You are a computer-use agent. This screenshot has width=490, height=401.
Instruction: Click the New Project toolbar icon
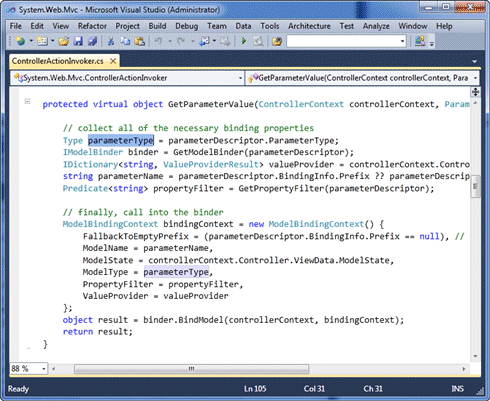click(20, 41)
